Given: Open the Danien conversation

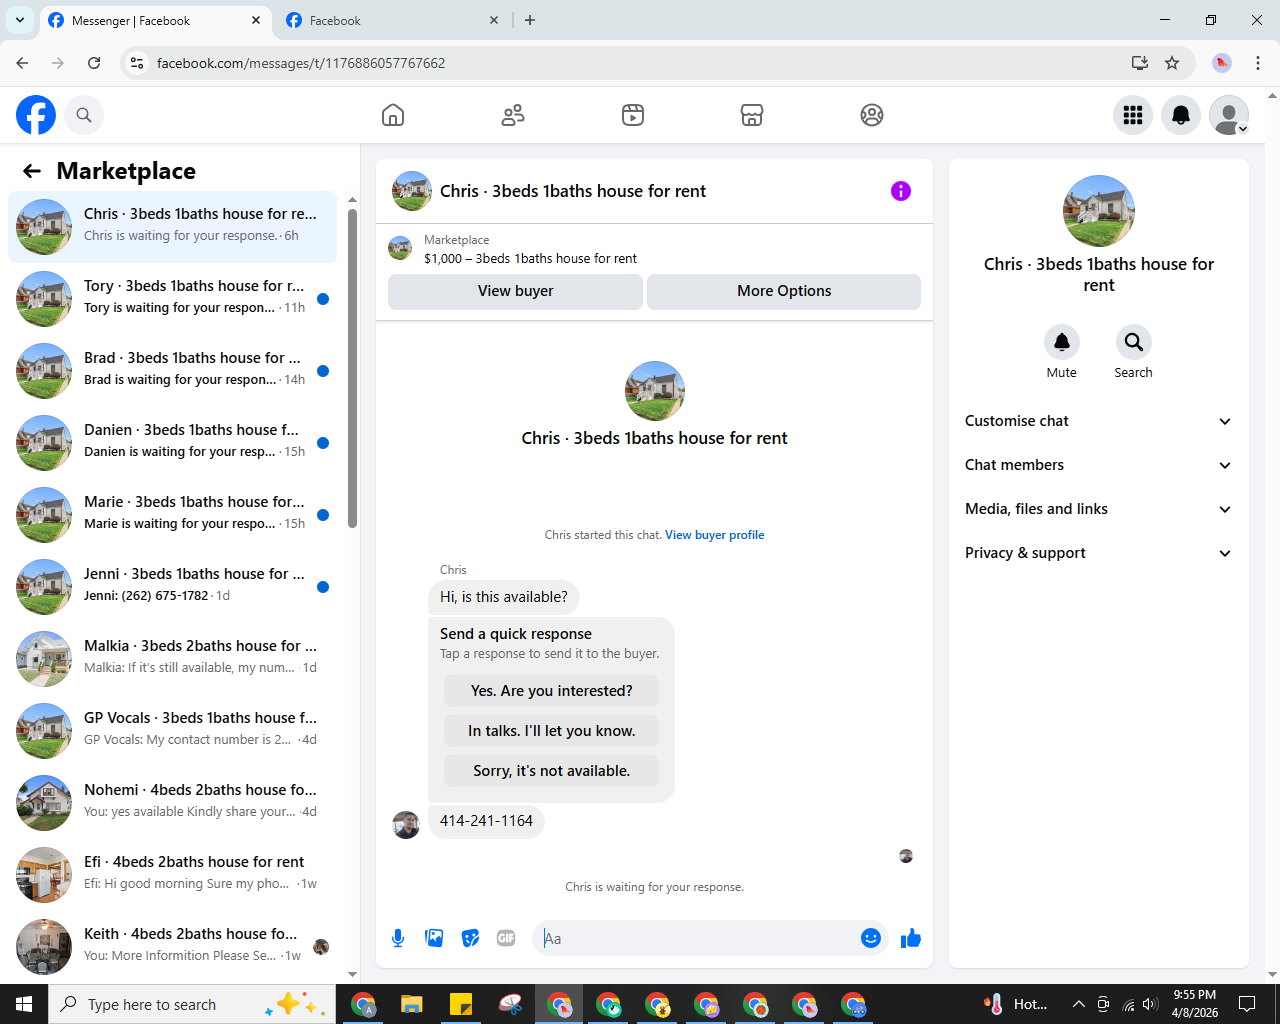Looking at the screenshot, I should pyautogui.click(x=172, y=443).
